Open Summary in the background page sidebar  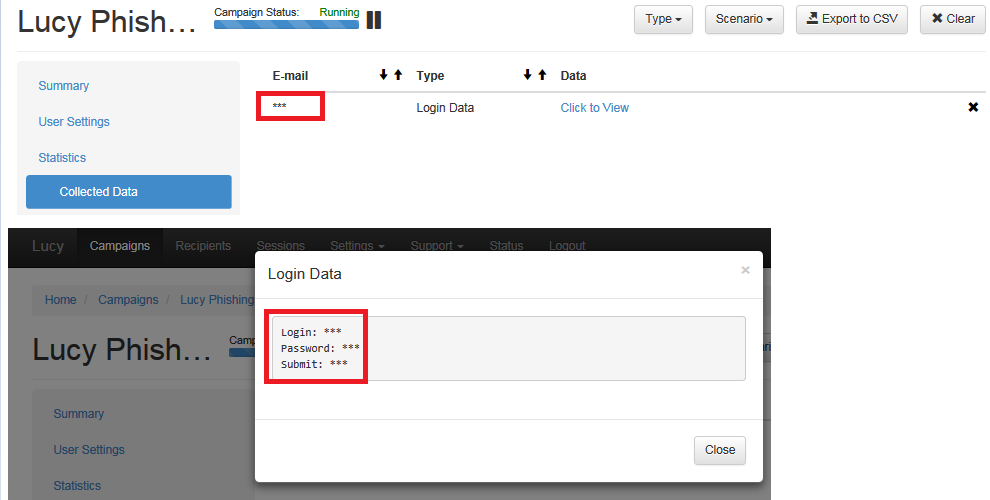pos(79,414)
